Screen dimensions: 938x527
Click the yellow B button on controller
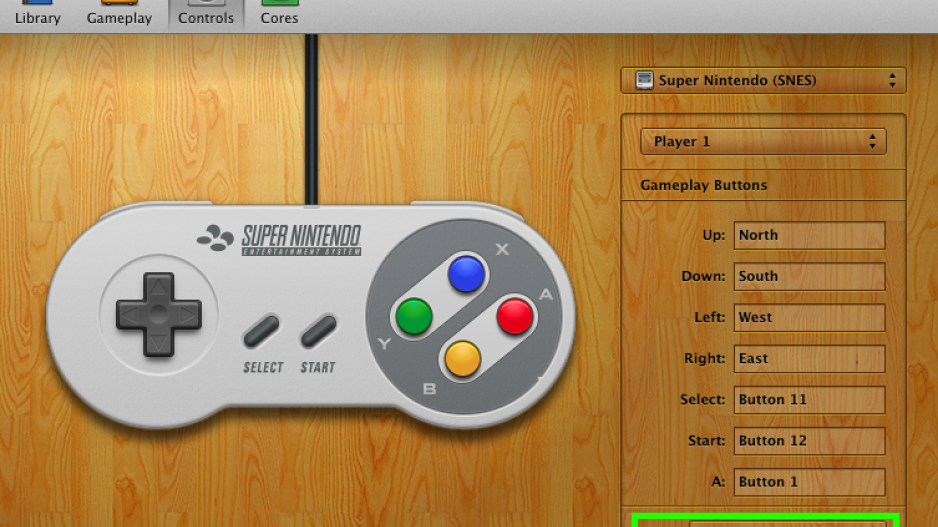point(462,358)
